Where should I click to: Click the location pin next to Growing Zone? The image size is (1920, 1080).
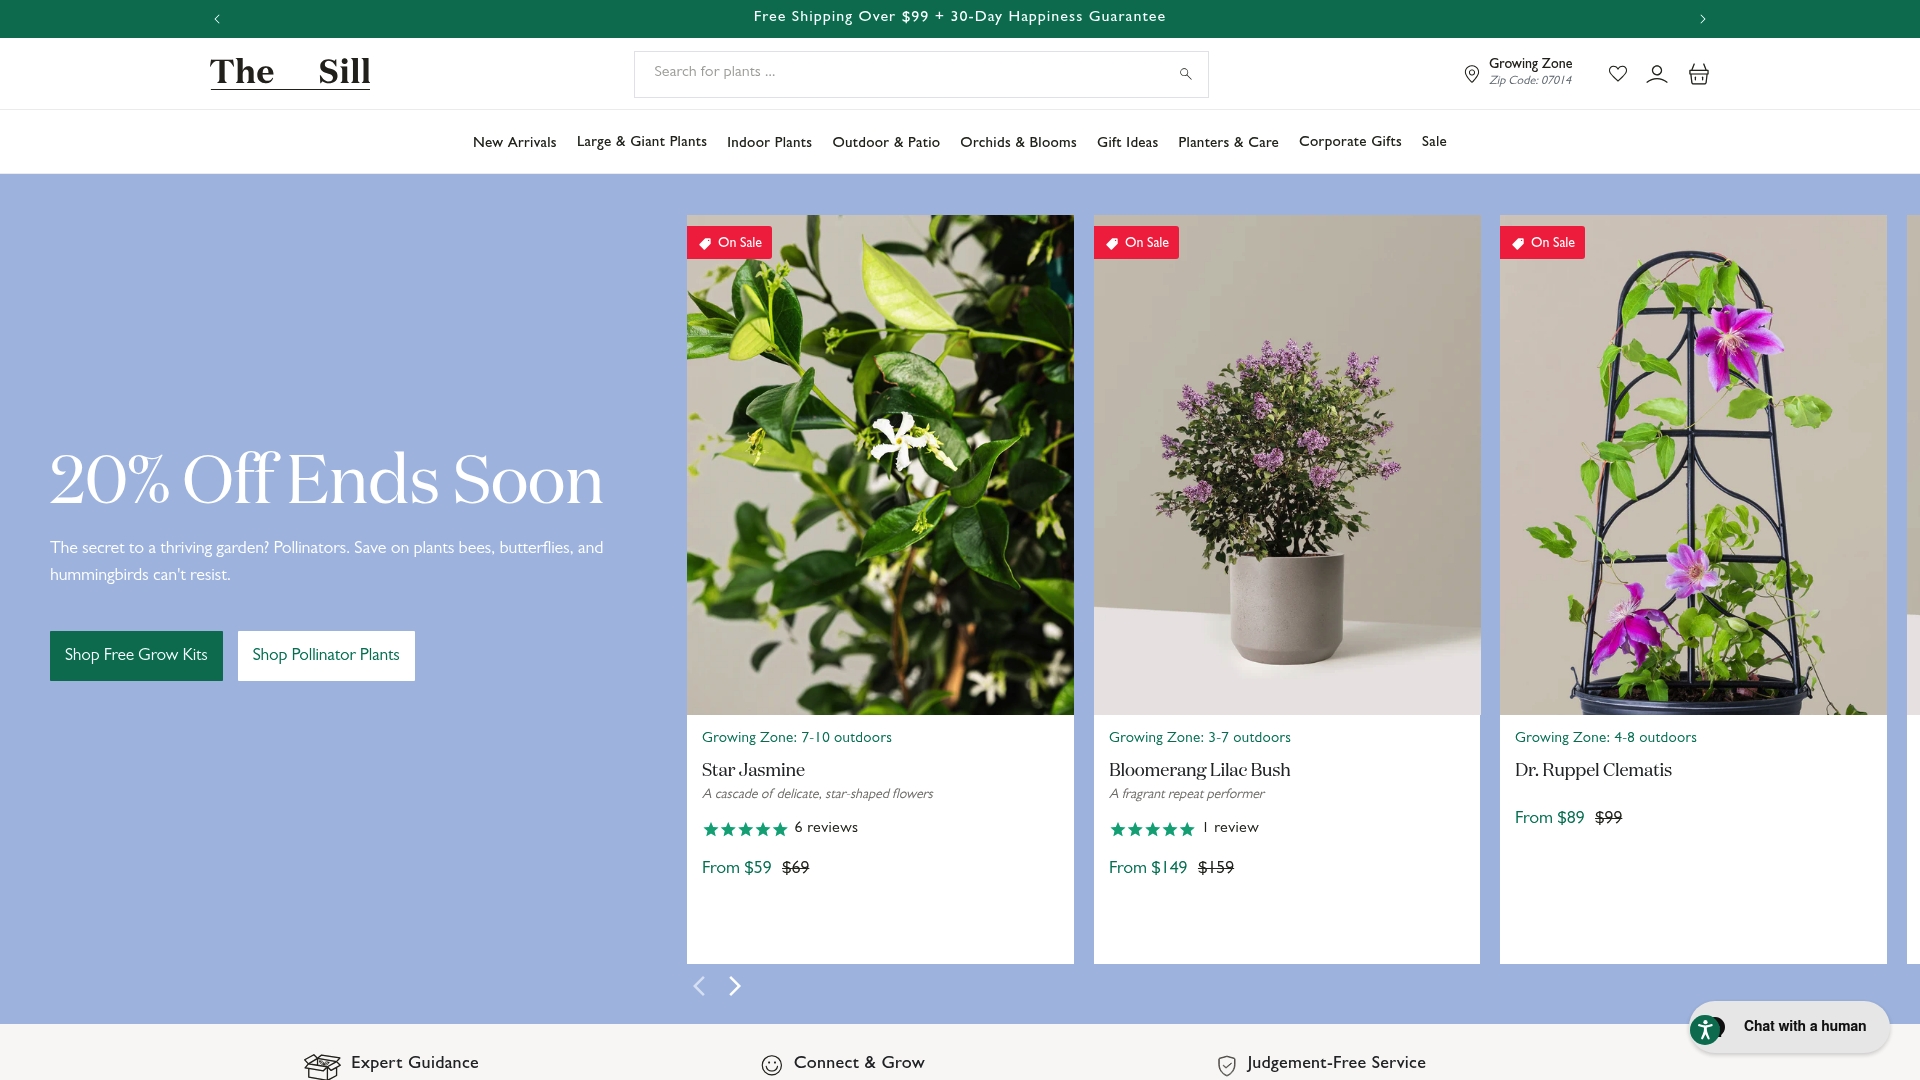pos(1471,73)
